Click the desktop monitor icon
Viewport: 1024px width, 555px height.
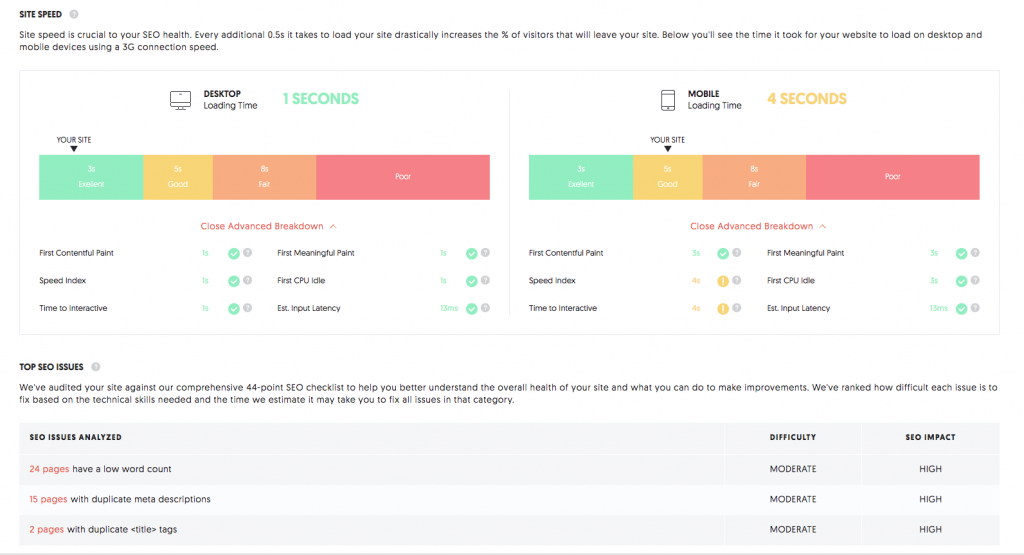[x=180, y=100]
